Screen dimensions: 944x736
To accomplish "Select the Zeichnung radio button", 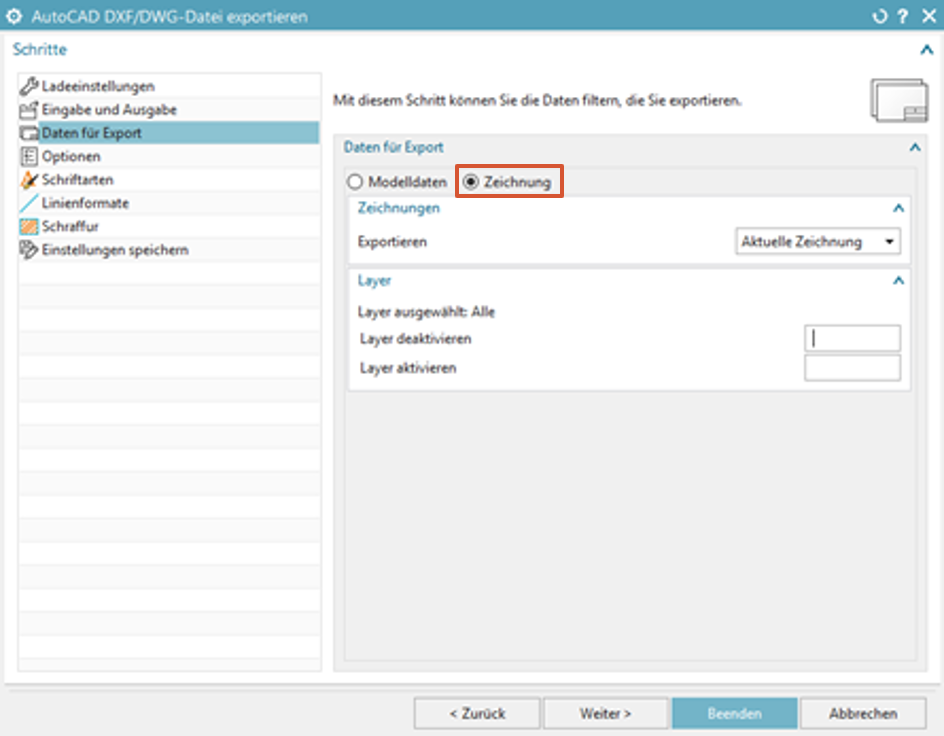I will (x=471, y=182).
